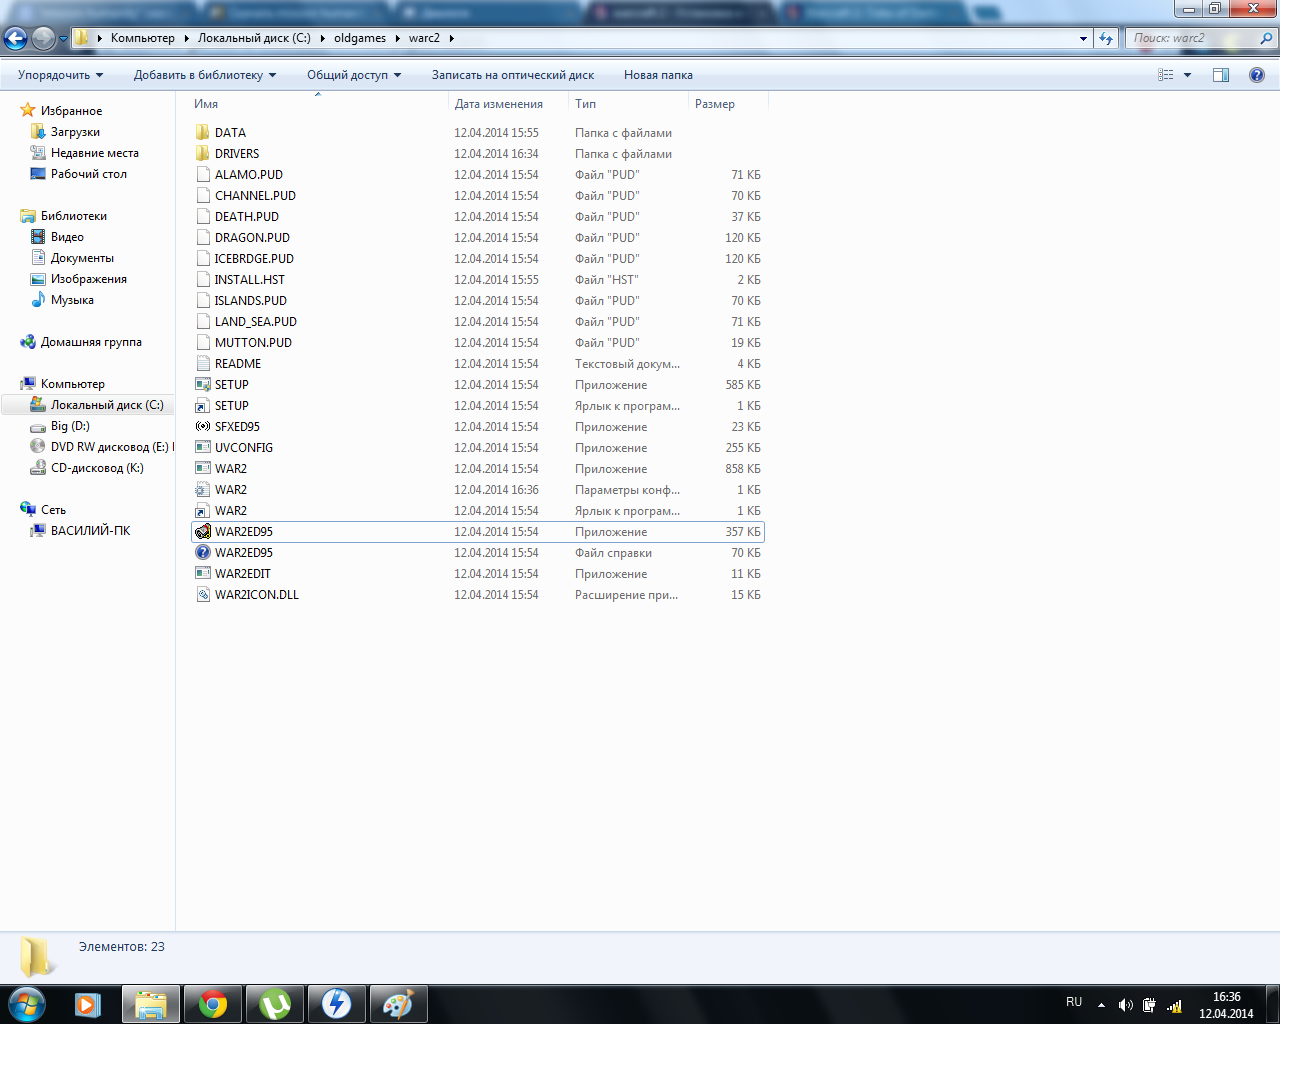Open File Explorer from taskbar
The height and width of the screenshot is (1070, 1298).
(151, 1004)
